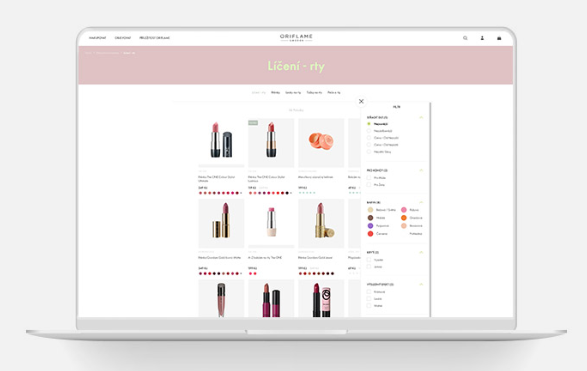Collapse the 'Pro koho' section chevron
Viewport: 587px width, 371px height.
pyautogui.click(x=421, y=170)
